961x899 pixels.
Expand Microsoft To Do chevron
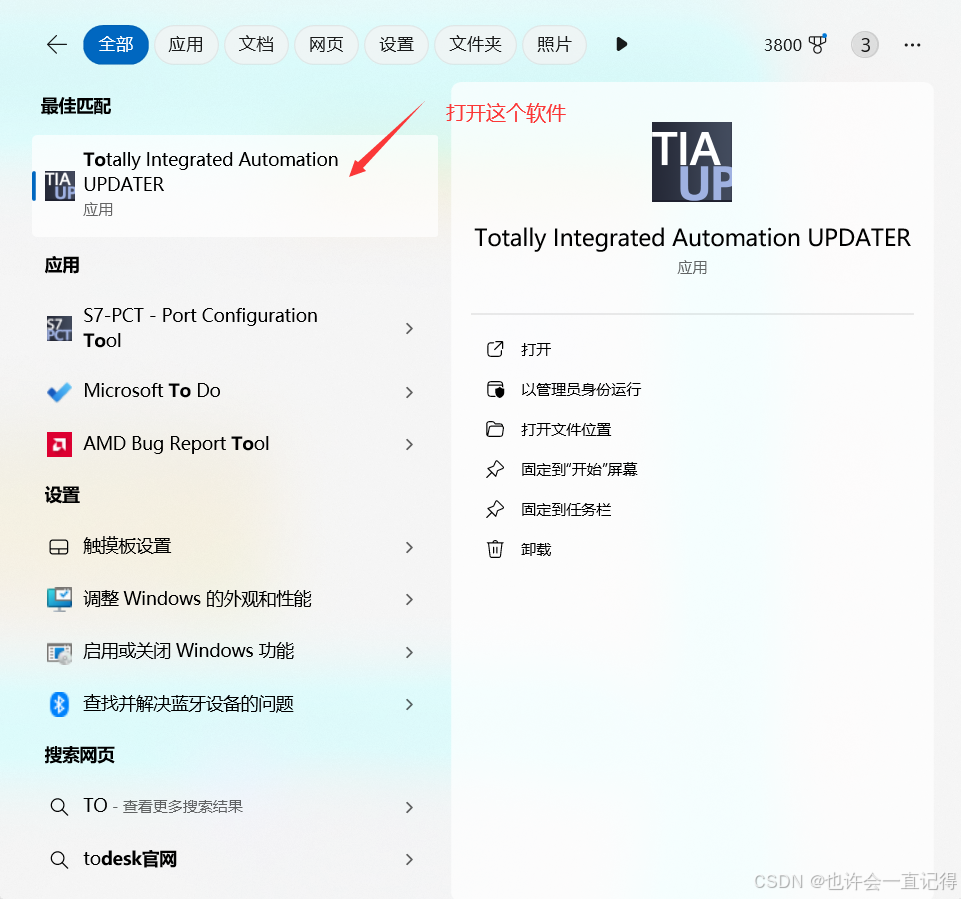click(409, 392)
